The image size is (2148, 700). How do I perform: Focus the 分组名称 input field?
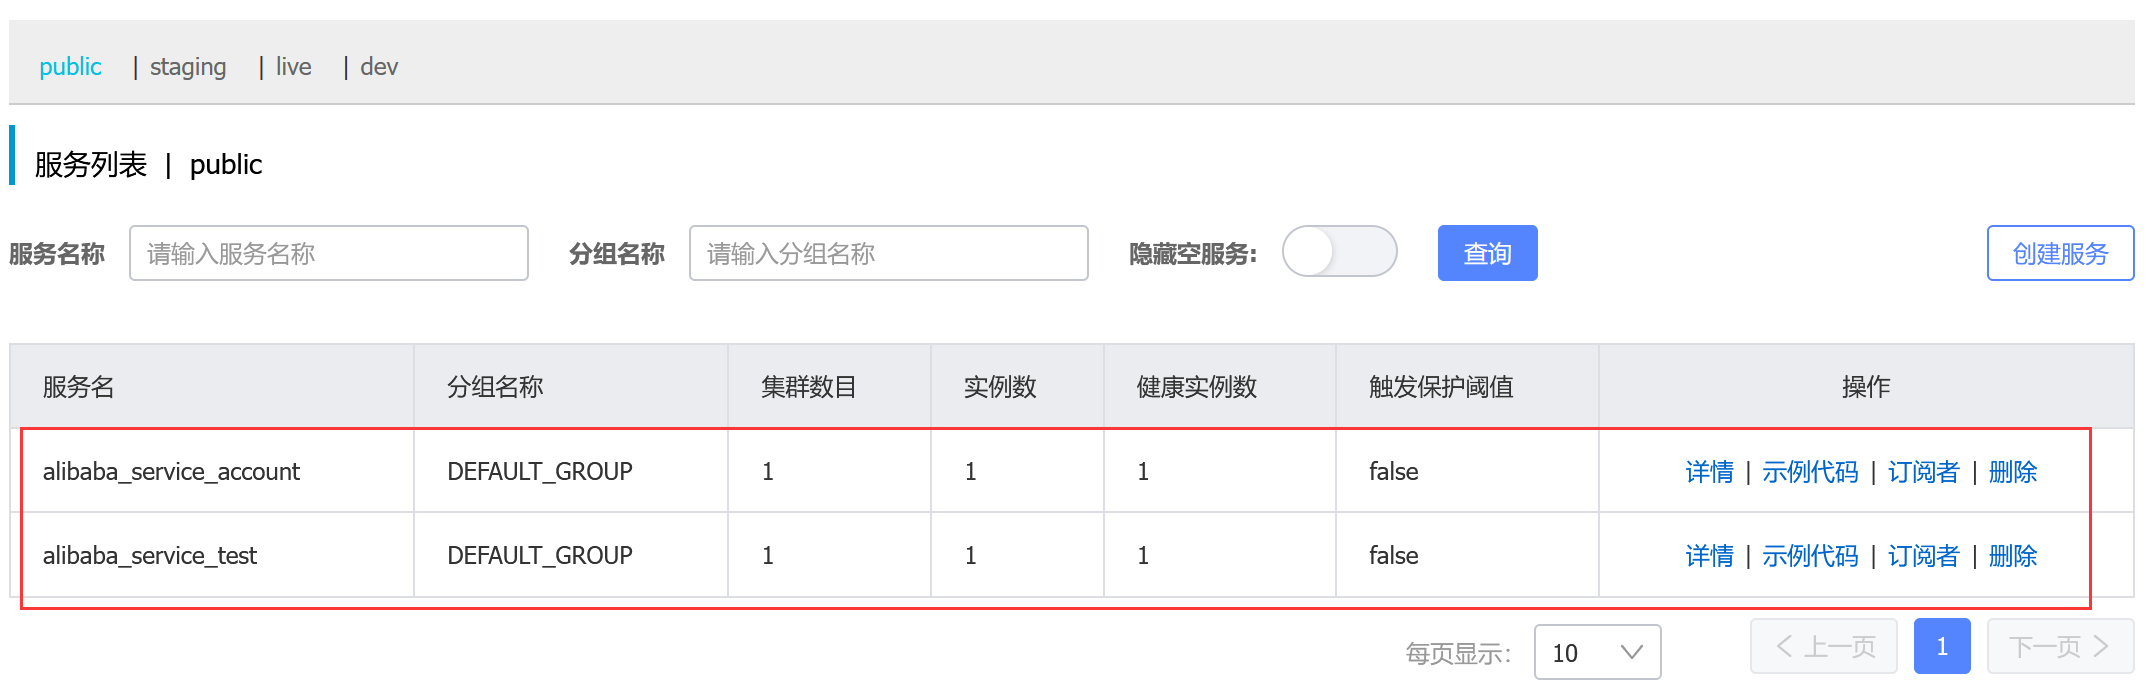(889, 253)
